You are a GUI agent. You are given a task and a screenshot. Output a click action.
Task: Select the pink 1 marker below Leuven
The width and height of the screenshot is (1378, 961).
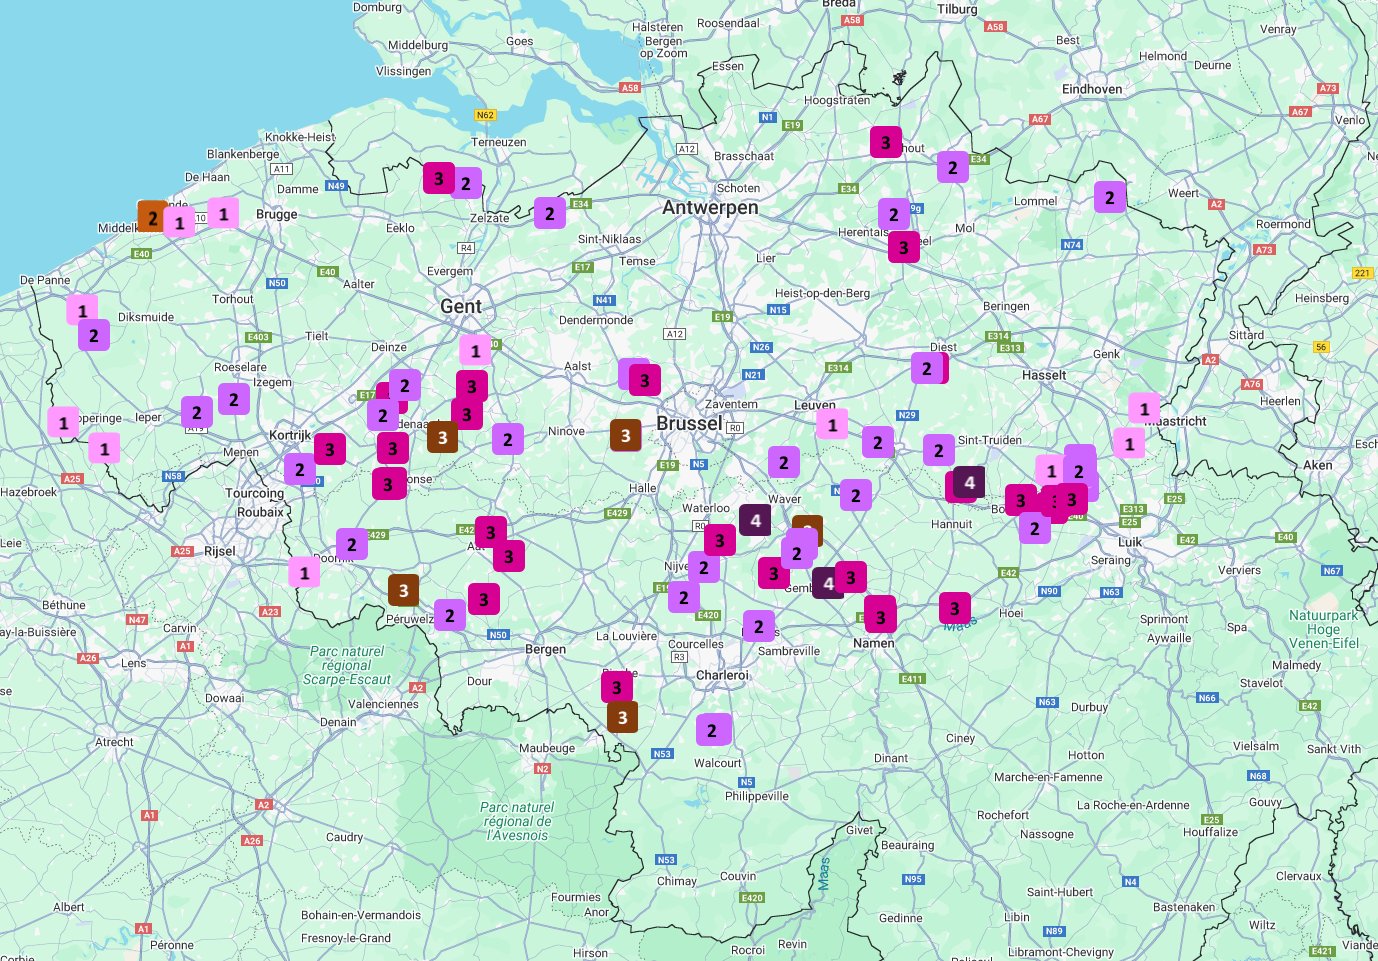(x=832, y=424)
